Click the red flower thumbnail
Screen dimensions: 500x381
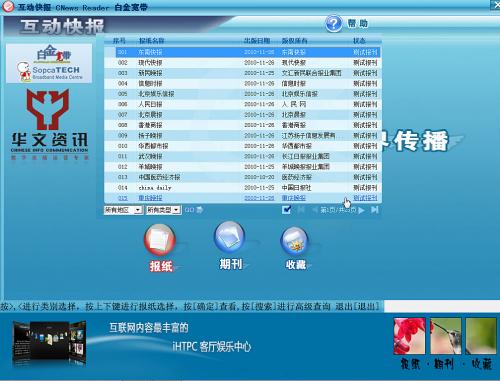tap(409, 336)
